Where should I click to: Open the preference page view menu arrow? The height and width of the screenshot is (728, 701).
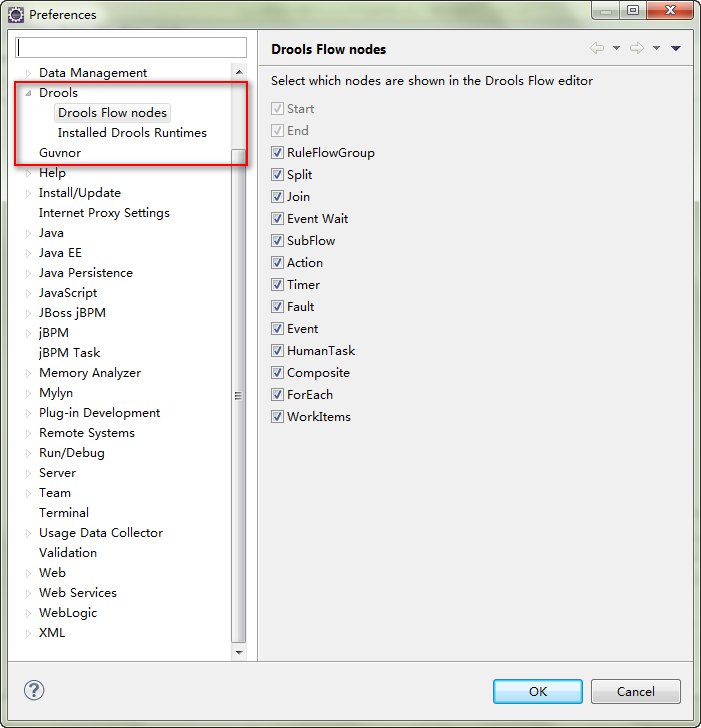point(676,48)
